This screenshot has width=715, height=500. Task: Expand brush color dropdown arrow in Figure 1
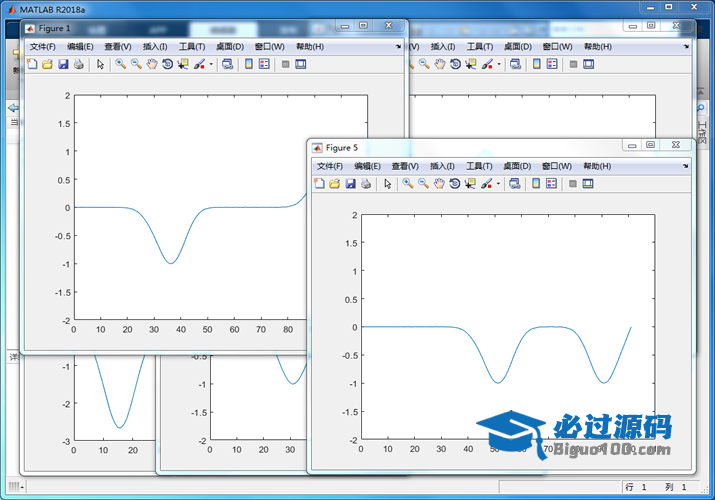point(211,64)
